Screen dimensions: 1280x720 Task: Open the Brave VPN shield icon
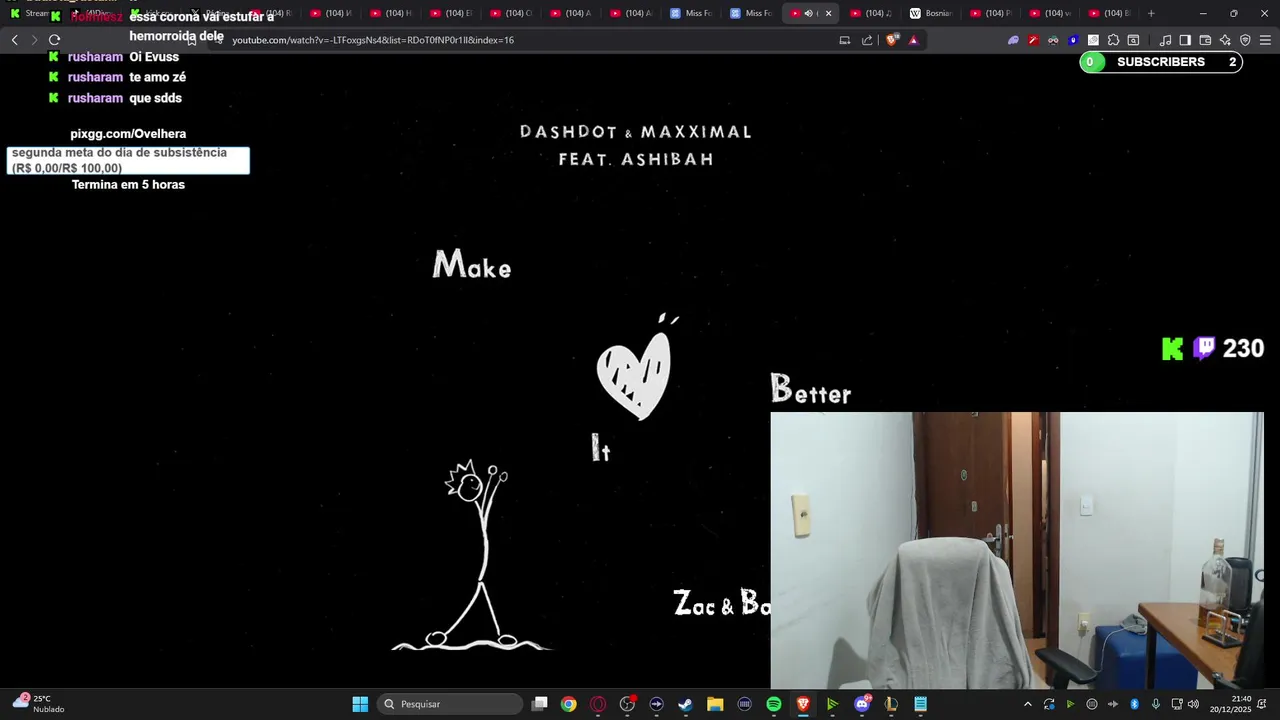tap(1245, 40)
